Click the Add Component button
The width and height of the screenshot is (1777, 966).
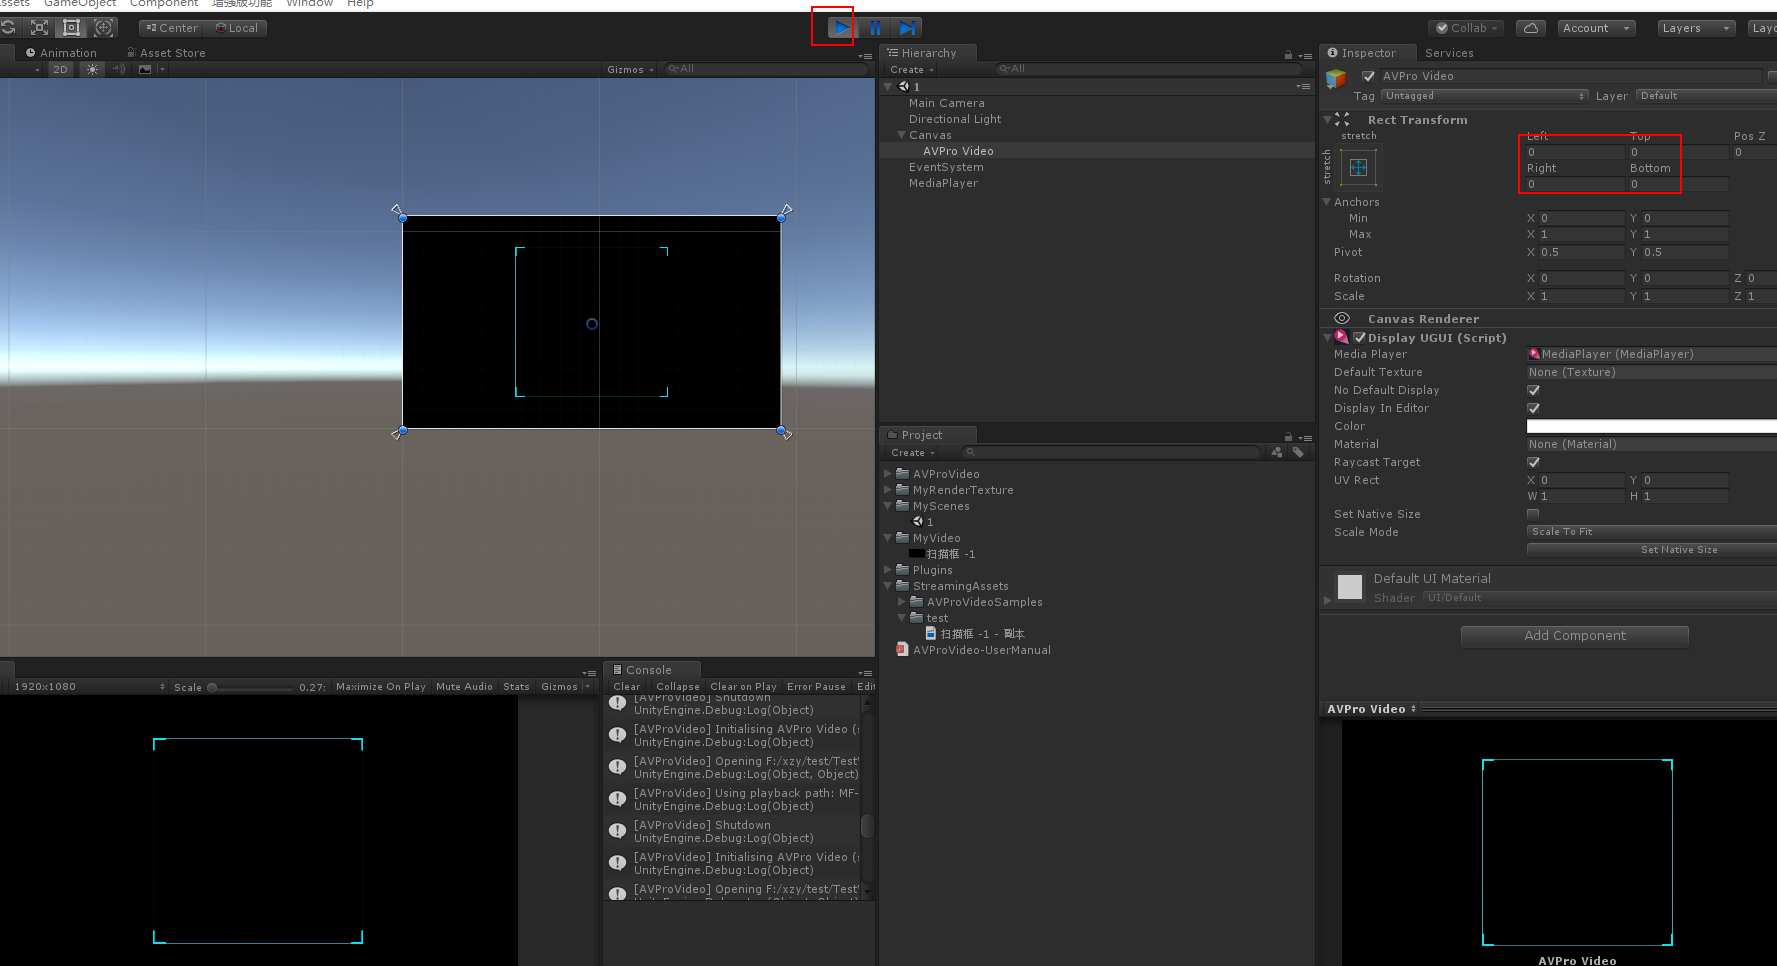click(x=1574, y=635)
